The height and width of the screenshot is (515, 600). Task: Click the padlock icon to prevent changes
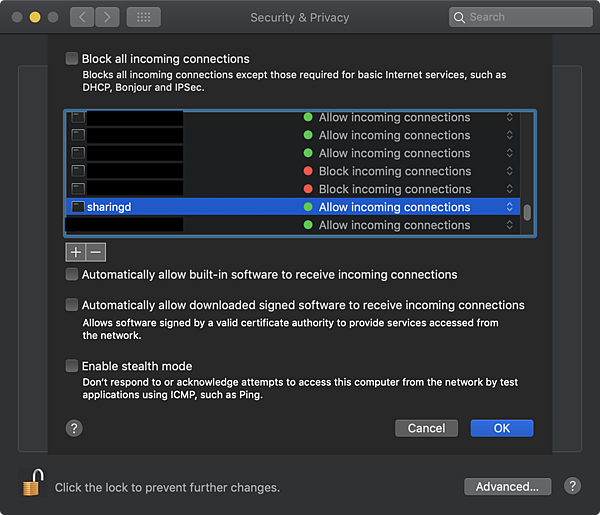point(32,484)
